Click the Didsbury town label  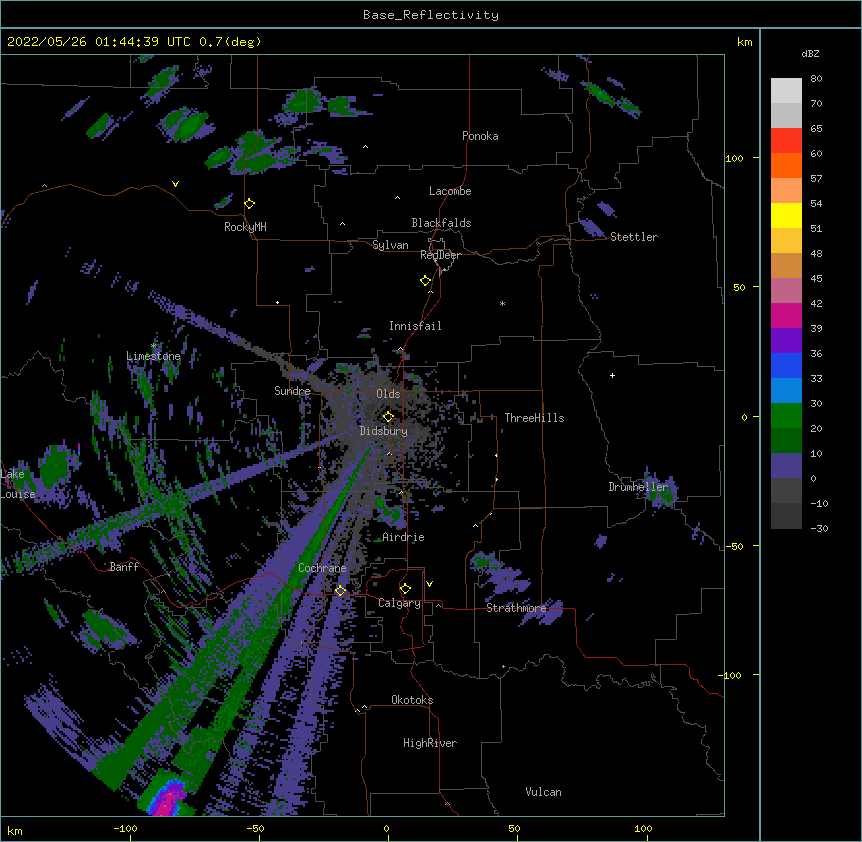tap(384, 431)
